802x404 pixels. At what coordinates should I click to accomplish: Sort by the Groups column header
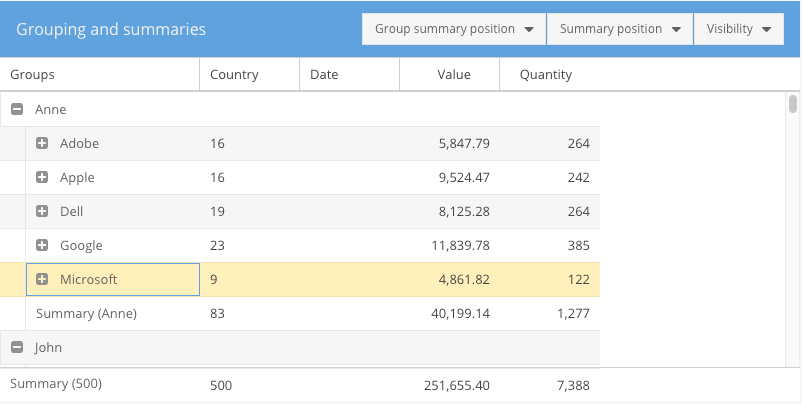point(100,75)
